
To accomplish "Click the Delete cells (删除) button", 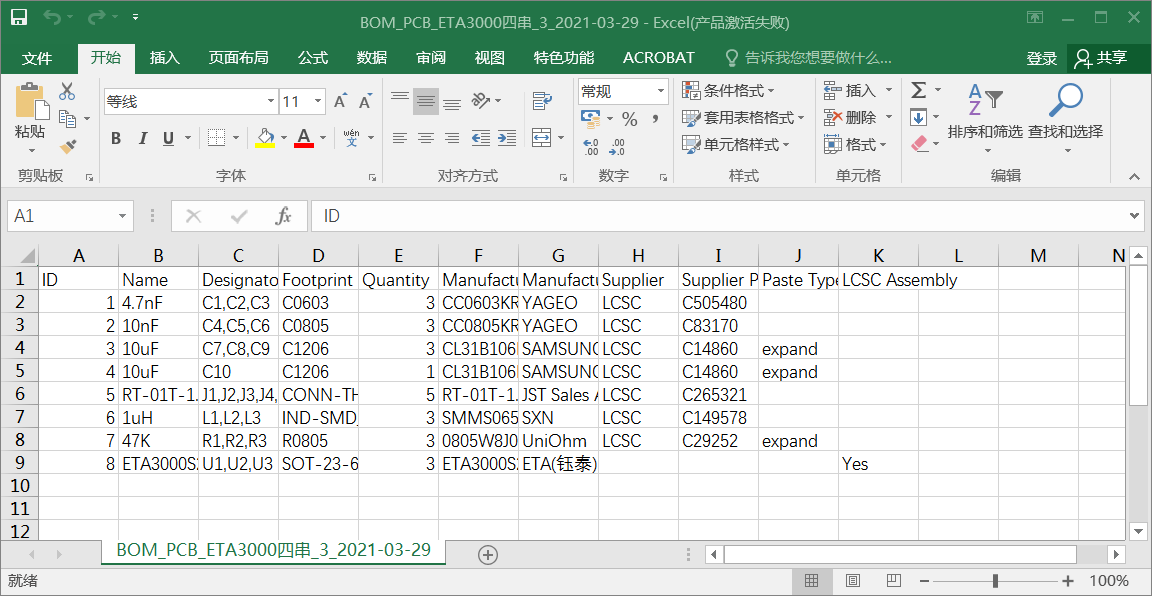I will tap(858, 117).
